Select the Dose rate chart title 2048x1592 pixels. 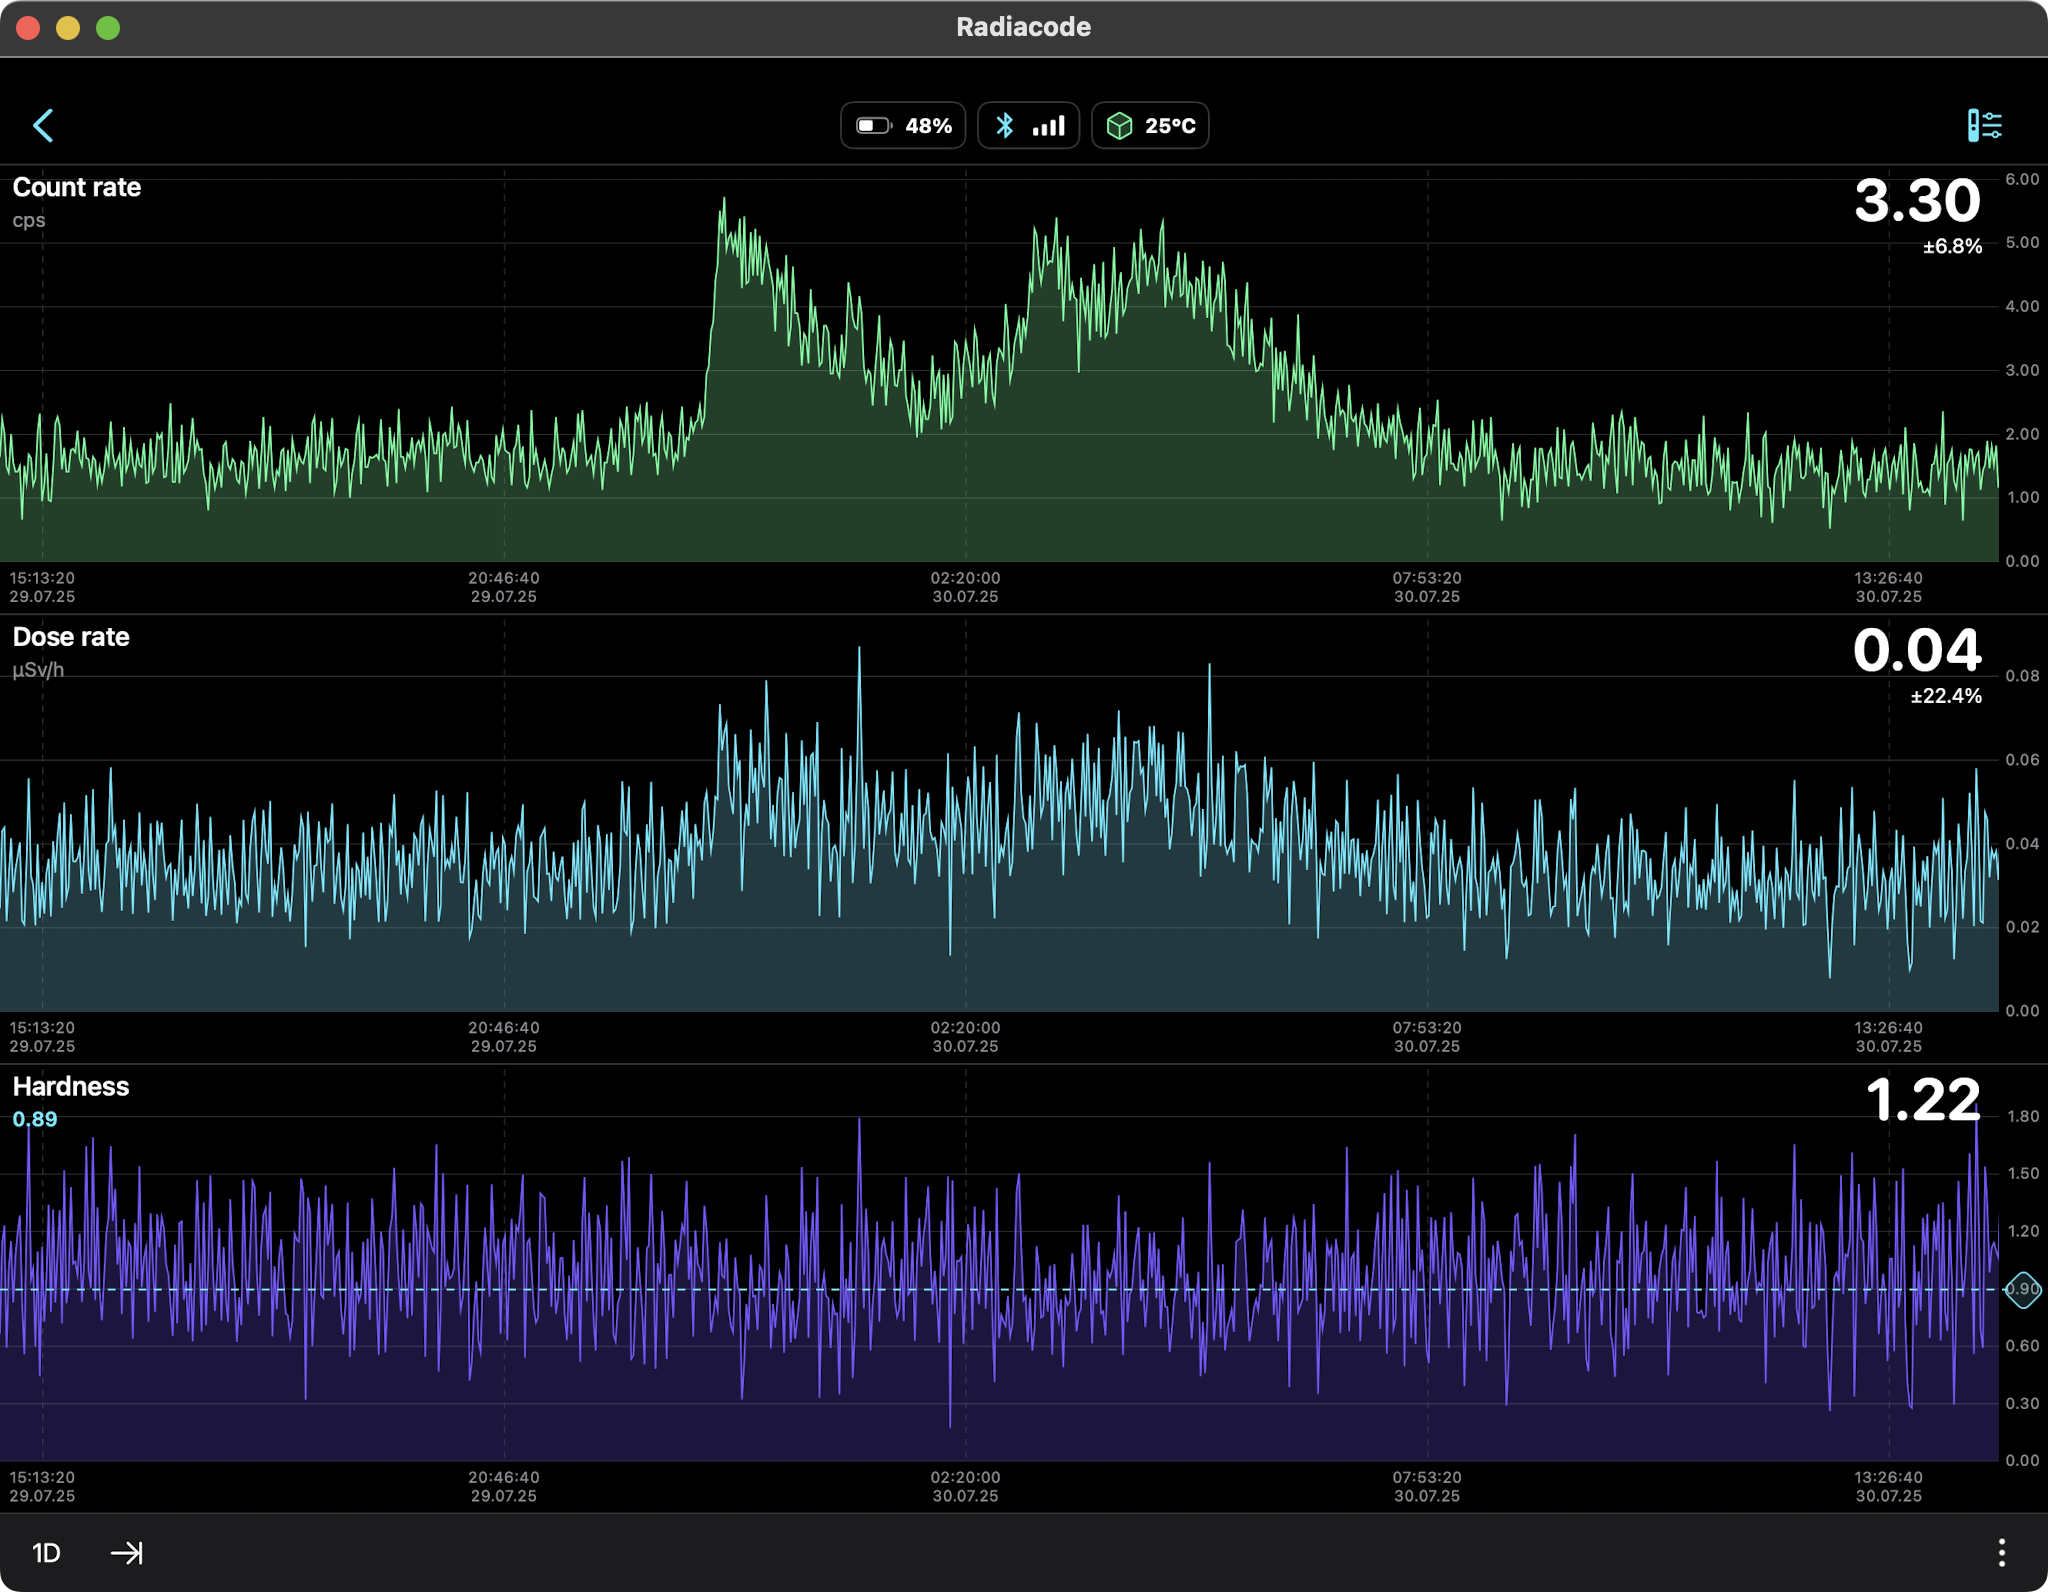pyautogui.click(x=71, y=638)
